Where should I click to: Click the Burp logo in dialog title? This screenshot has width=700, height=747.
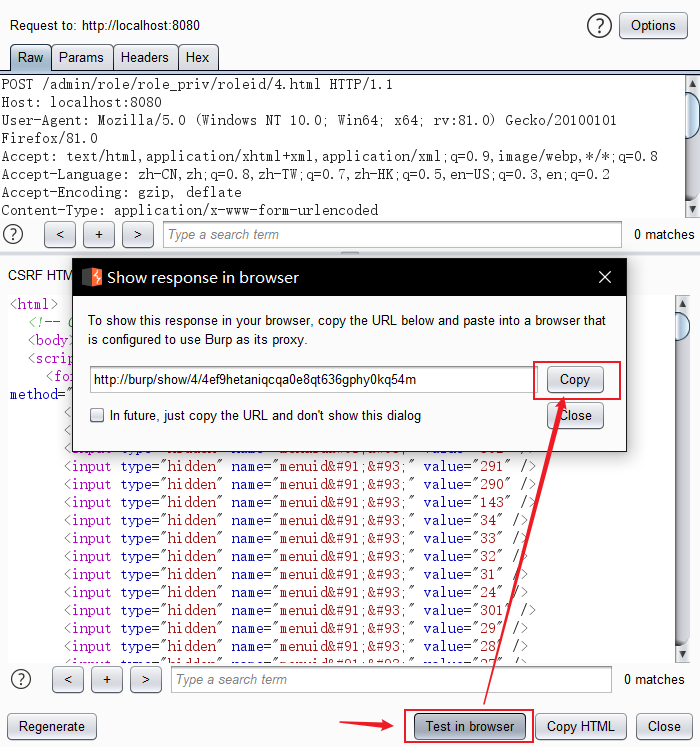(x=92, y=277)
